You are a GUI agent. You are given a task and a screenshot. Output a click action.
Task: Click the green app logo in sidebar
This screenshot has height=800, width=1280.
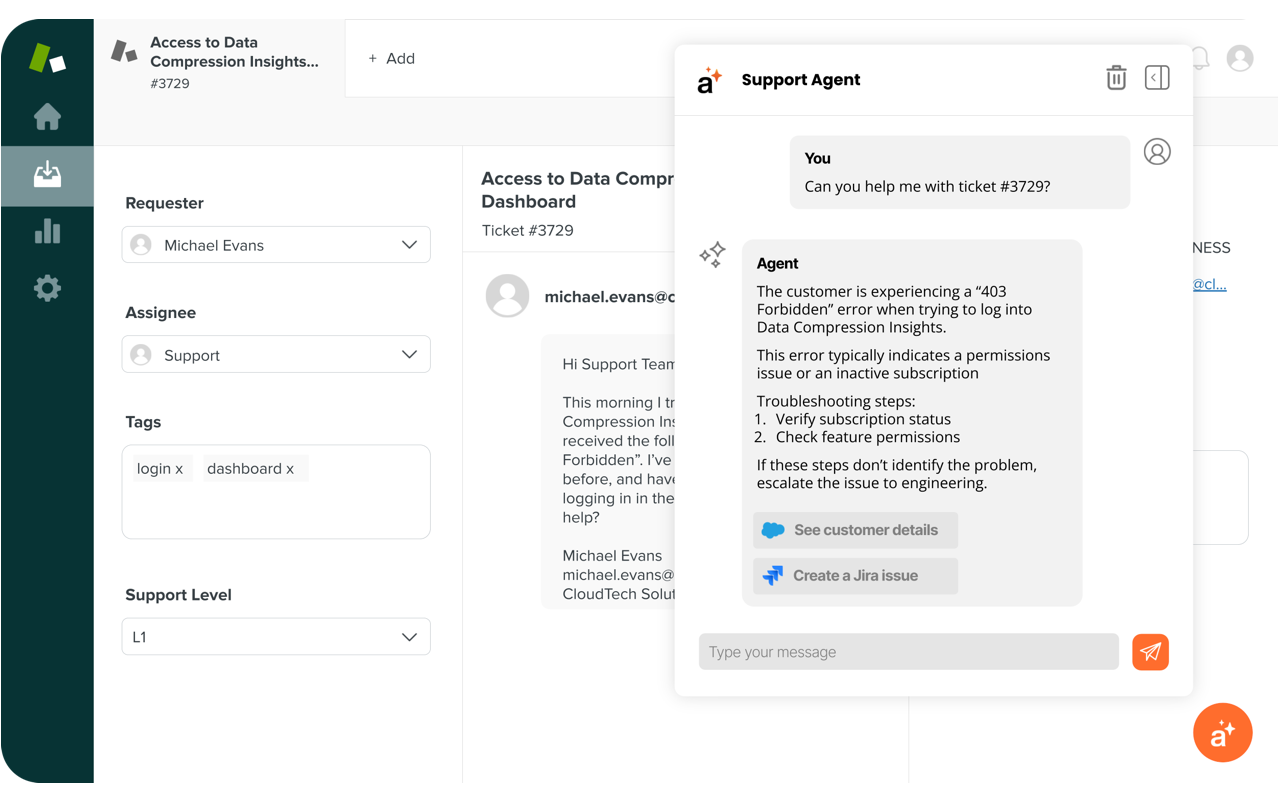46,58
